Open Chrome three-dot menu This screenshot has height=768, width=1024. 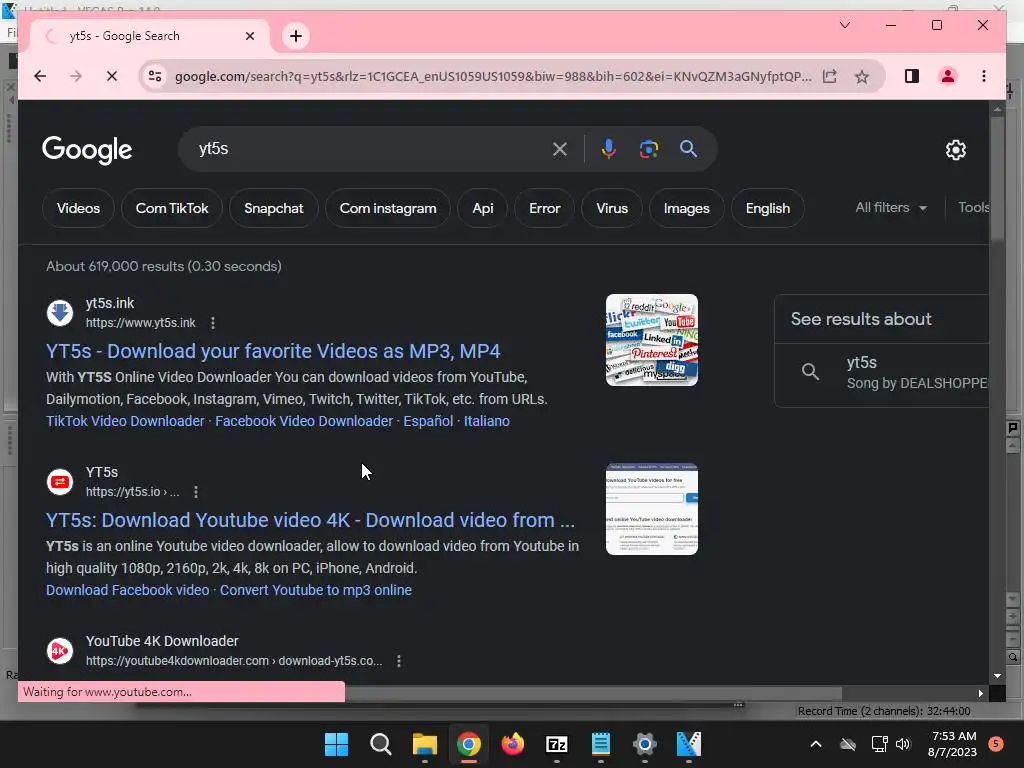pyautogui.click(x=984, y=76)
